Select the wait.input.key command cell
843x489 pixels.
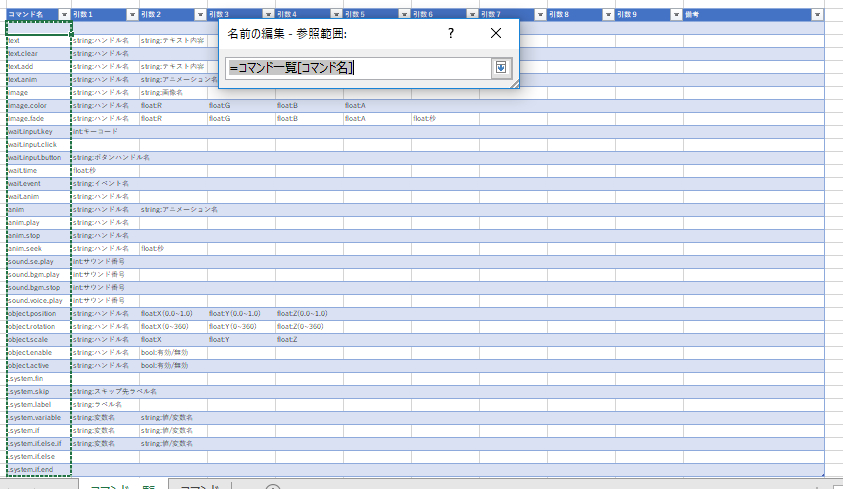(39, 132)
